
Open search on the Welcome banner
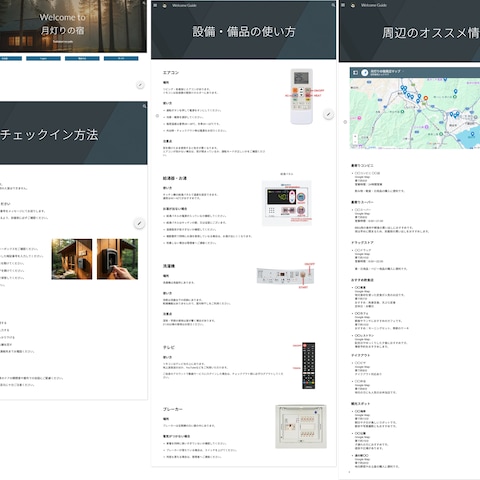[x=144, y=3]
